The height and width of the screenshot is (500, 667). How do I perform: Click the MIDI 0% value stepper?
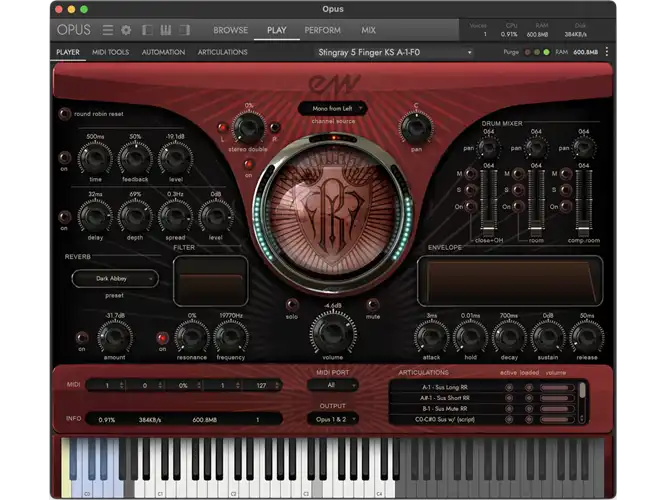click(x=199, y=385)
